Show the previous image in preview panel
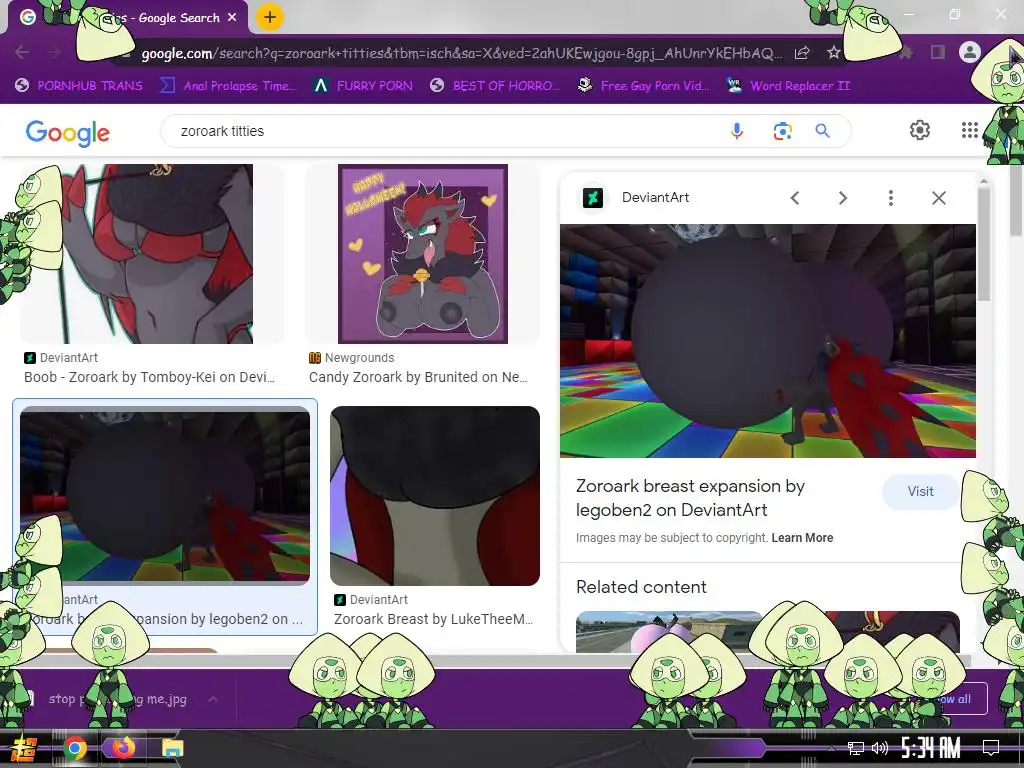 pos(795,198)
